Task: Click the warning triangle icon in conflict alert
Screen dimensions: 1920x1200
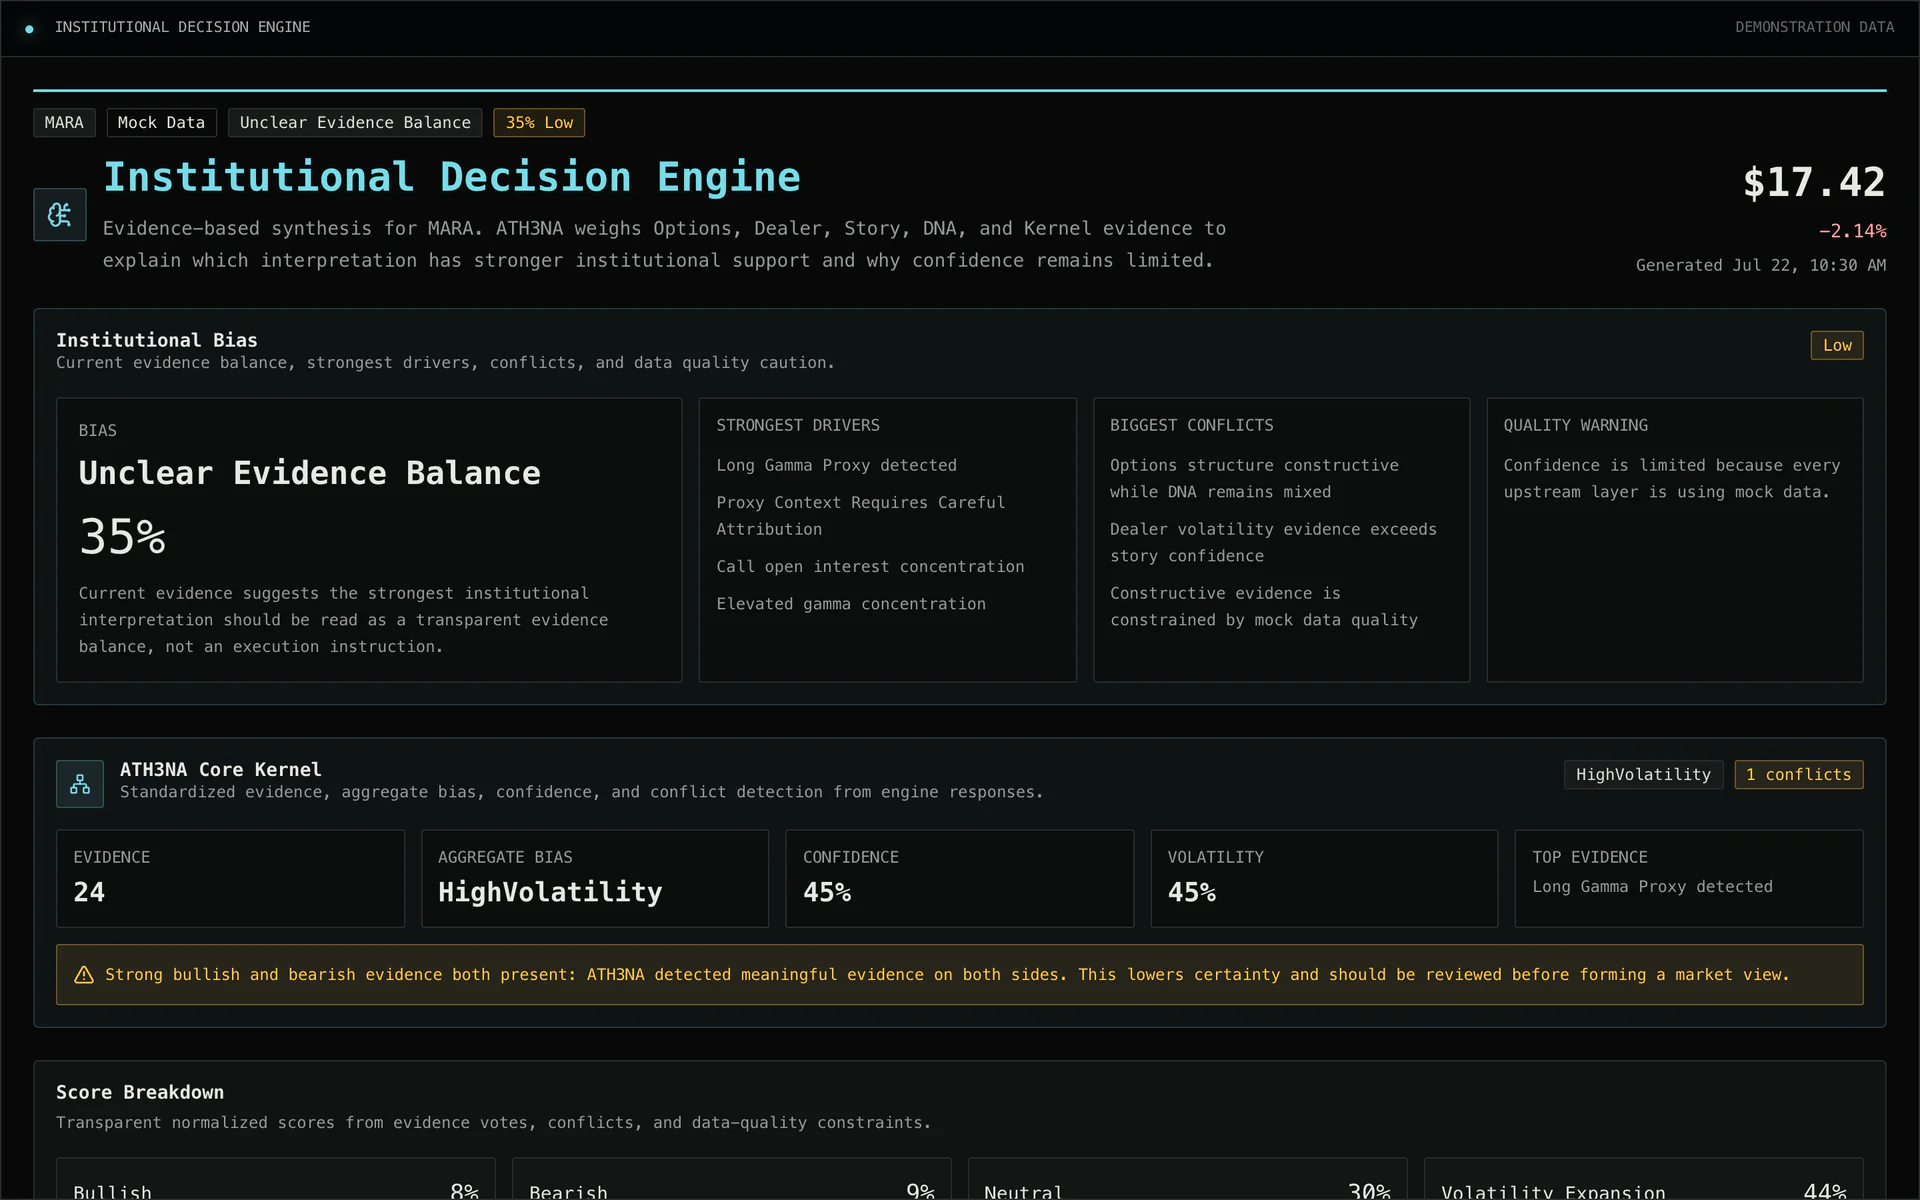Action: coord(84,975)
